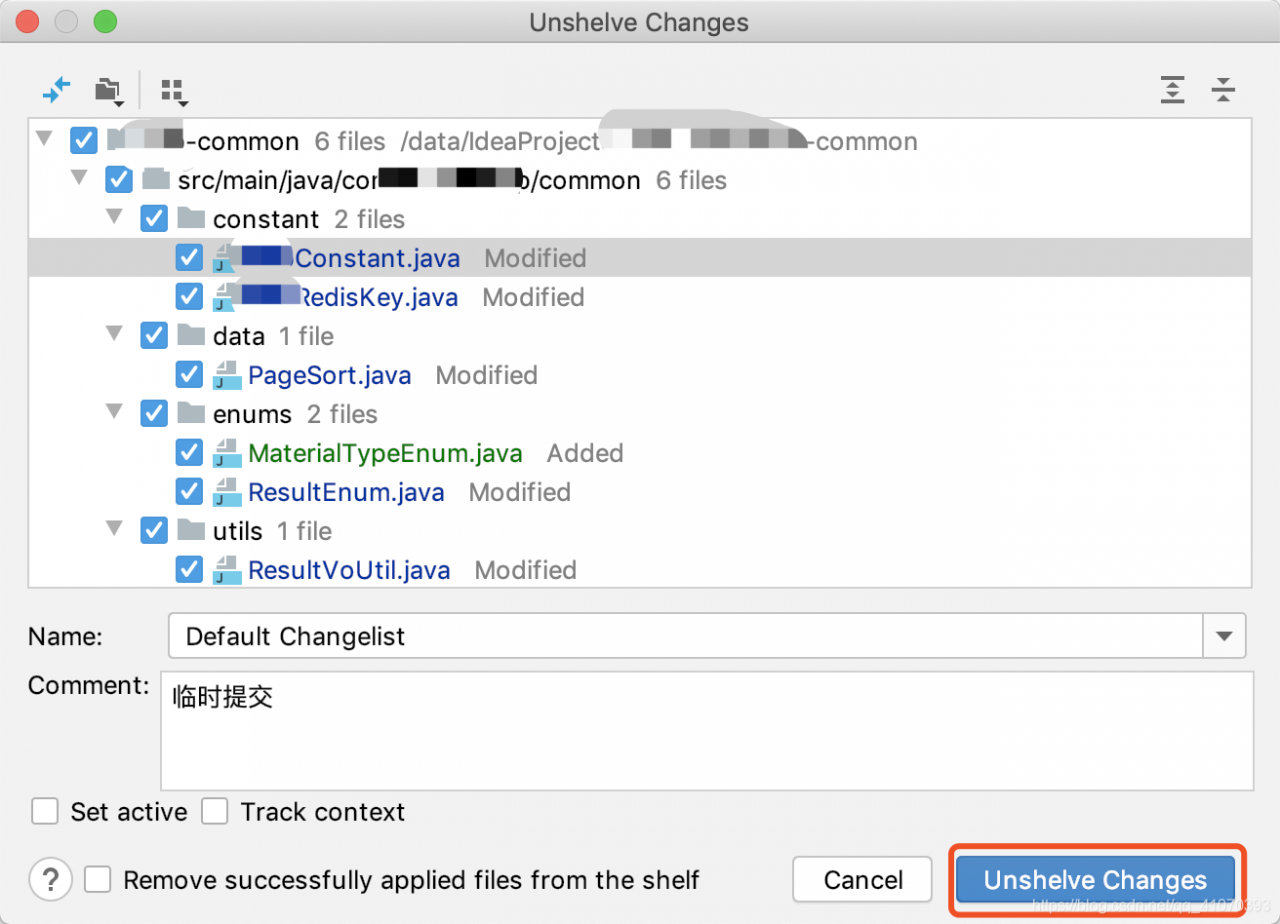Collapse the enums folder node
Screen dimensions: 1280x924
116,412
